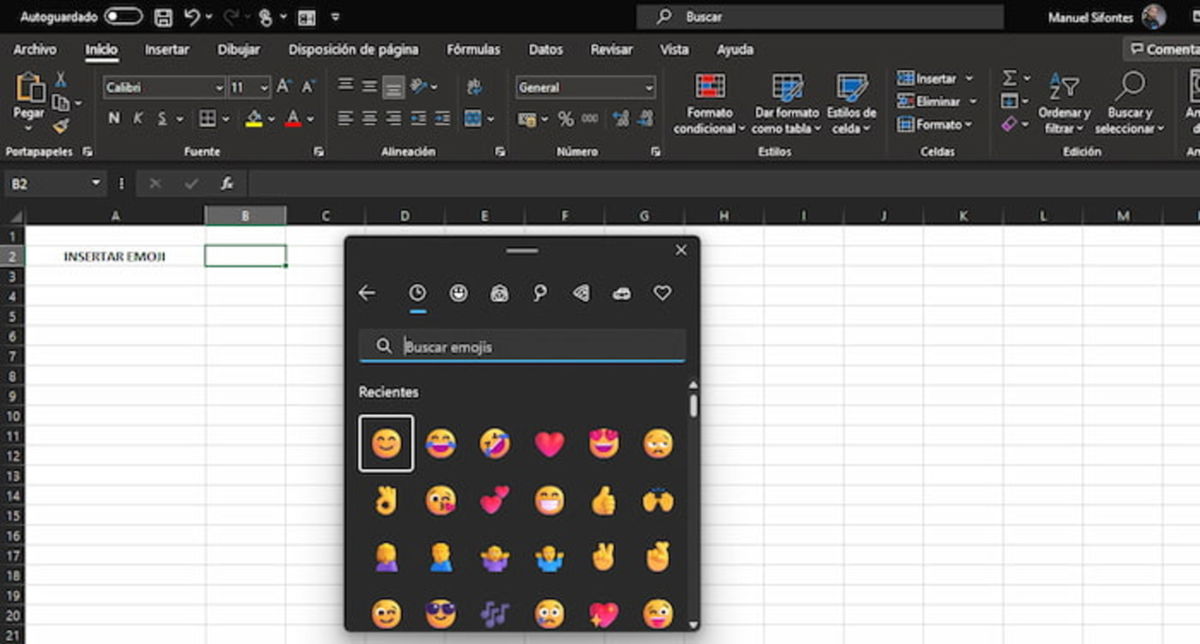Viewport: 1200px width, 644px height.
Task: Toggle the Autoguardado switch off
Action: (122, 16)
